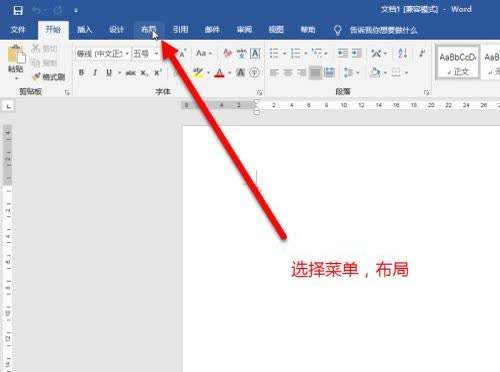Click the Phonetic Guide icon
The width and height of the screenshot is (500, 372).
pos(242,53)
